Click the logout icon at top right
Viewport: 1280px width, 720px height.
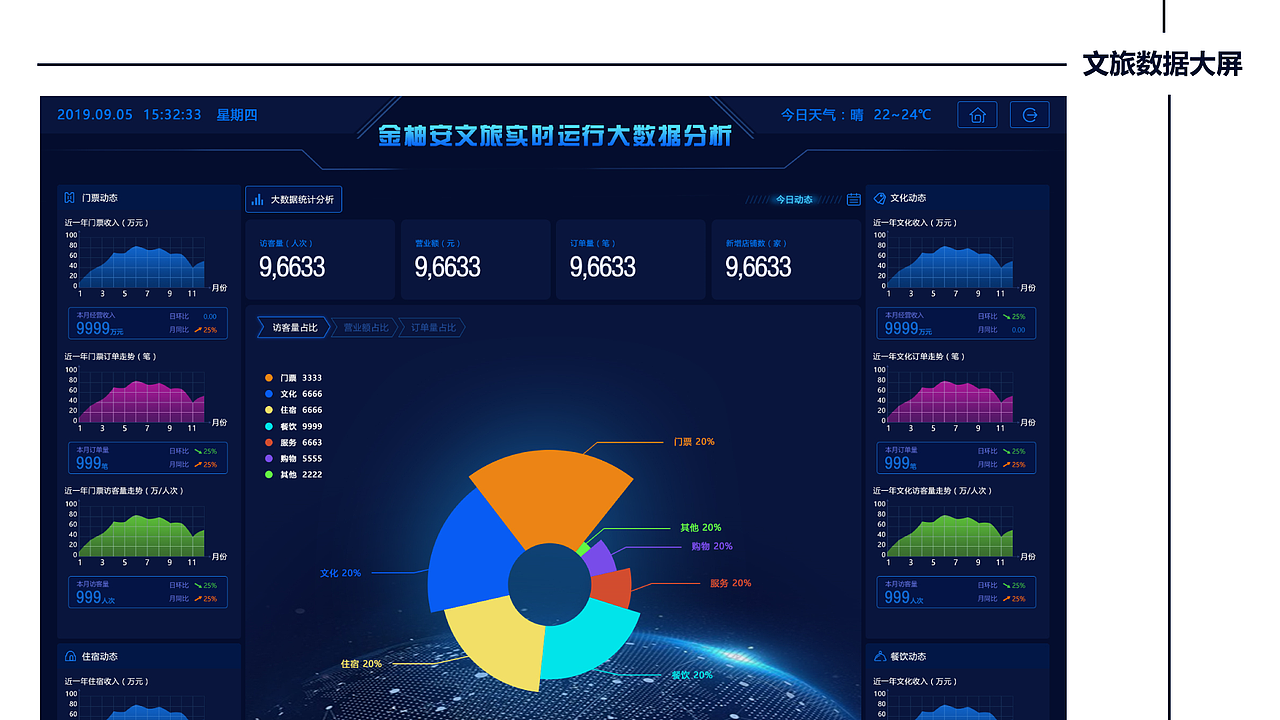pyautogui.click(x=1030, y=115)
